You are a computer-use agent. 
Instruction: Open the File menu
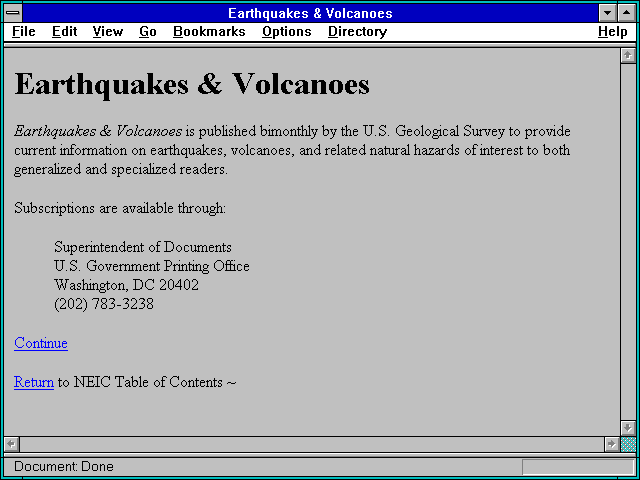(24, 32)
